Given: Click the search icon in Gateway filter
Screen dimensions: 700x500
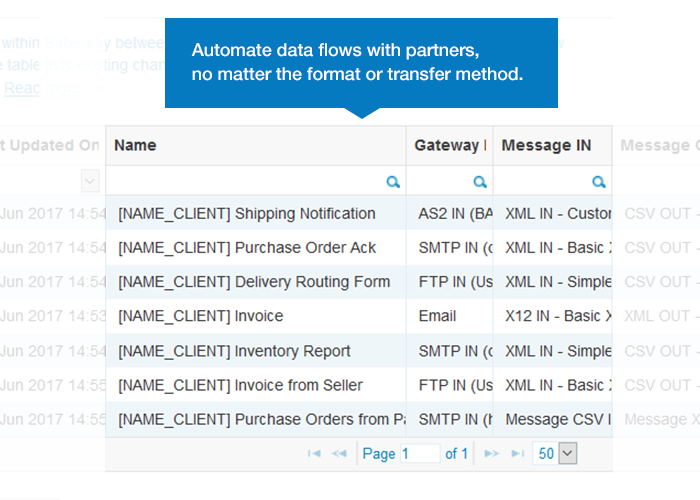Looking at the screenshot, I should pyautogui.click(x=480, y=182).
